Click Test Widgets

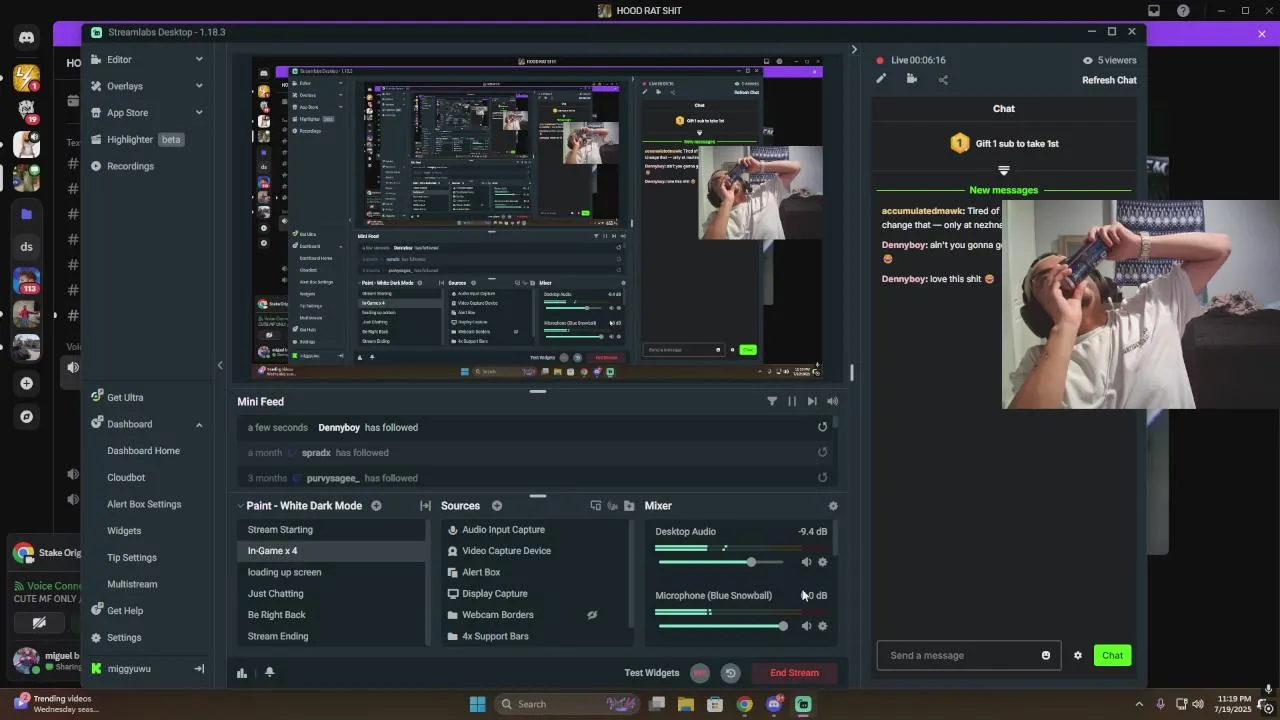pos(652,673)
